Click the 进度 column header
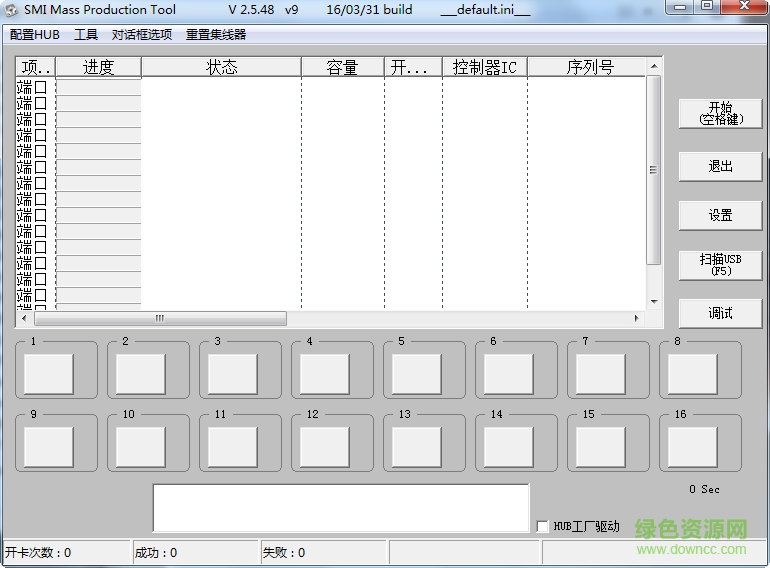Screen dimensions: 770x568 pyautogui.click(x=99, y=67)
